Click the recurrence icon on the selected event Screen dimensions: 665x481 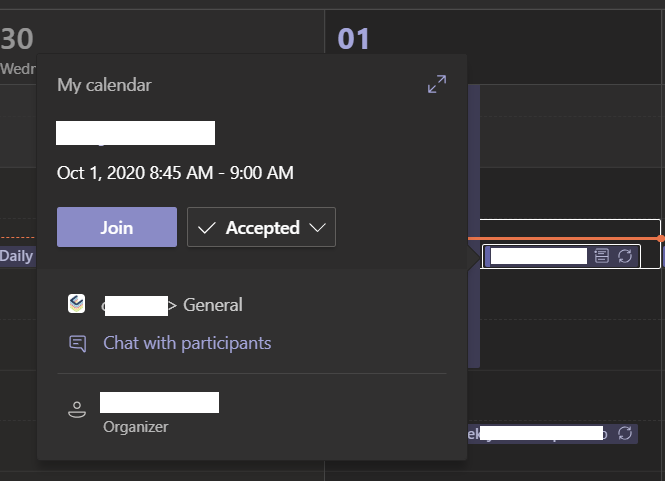(x=625, y=256)
